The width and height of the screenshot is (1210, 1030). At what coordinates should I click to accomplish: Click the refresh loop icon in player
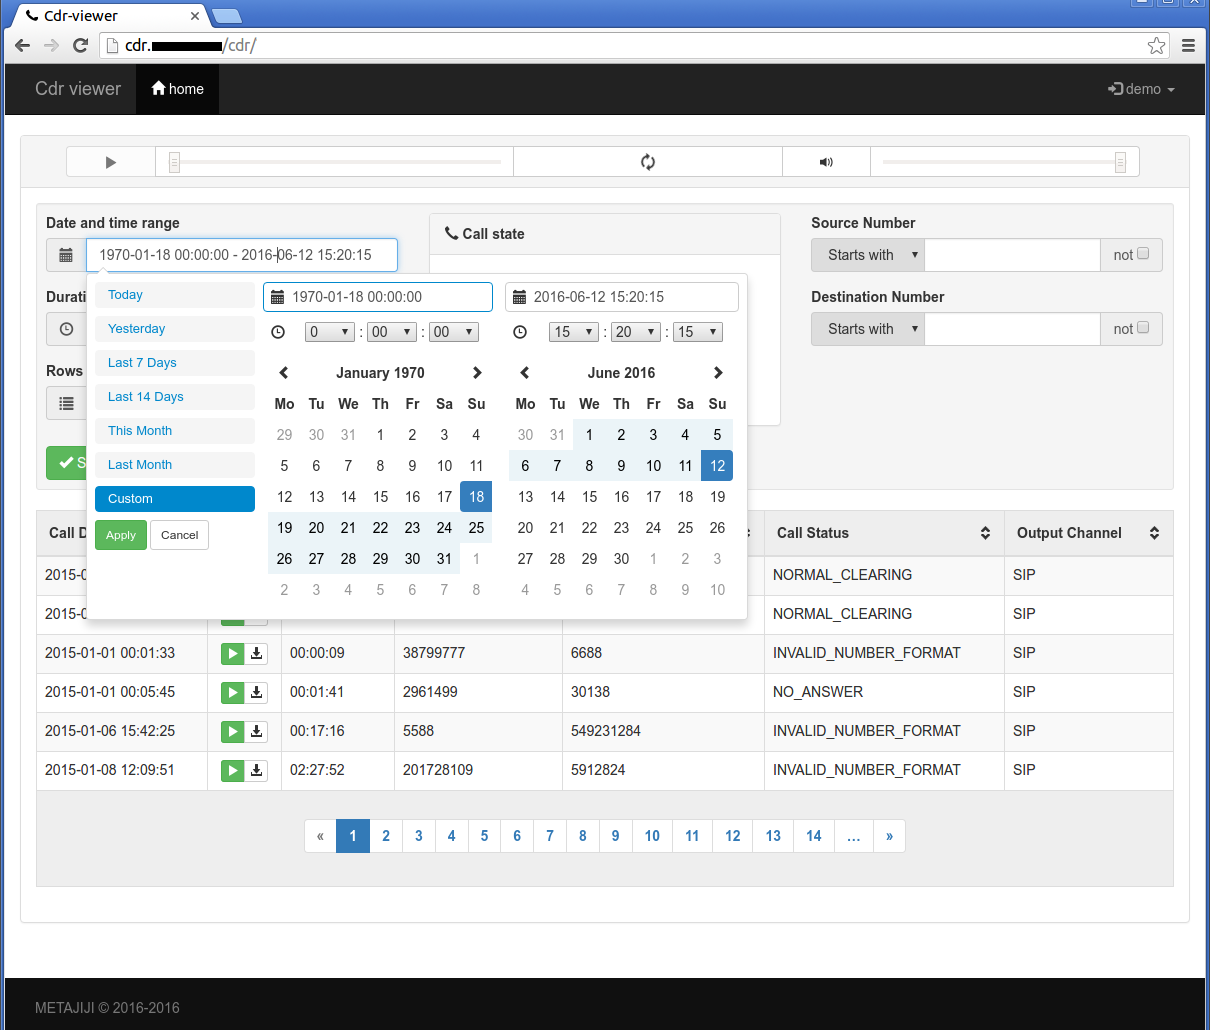(x=648, y=162)
